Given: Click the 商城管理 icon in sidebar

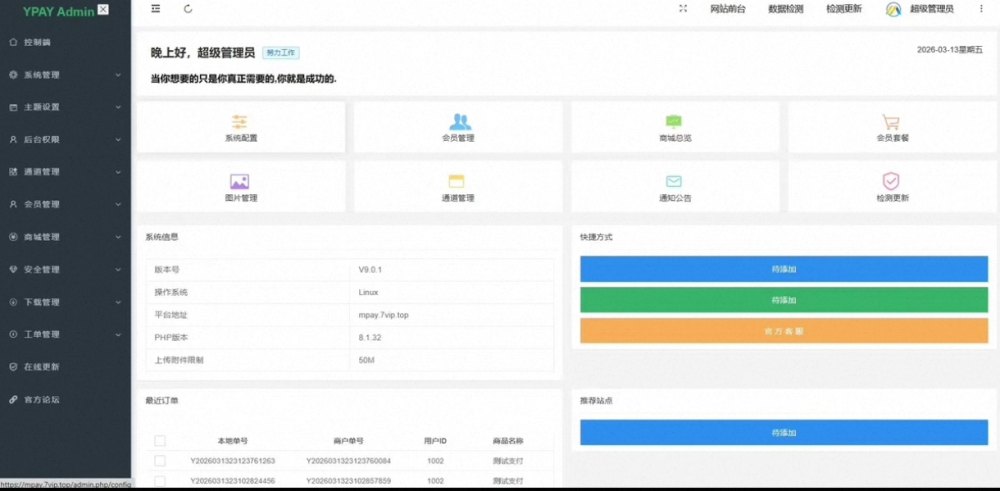Looking at the screenshot, I should [13, 237].
